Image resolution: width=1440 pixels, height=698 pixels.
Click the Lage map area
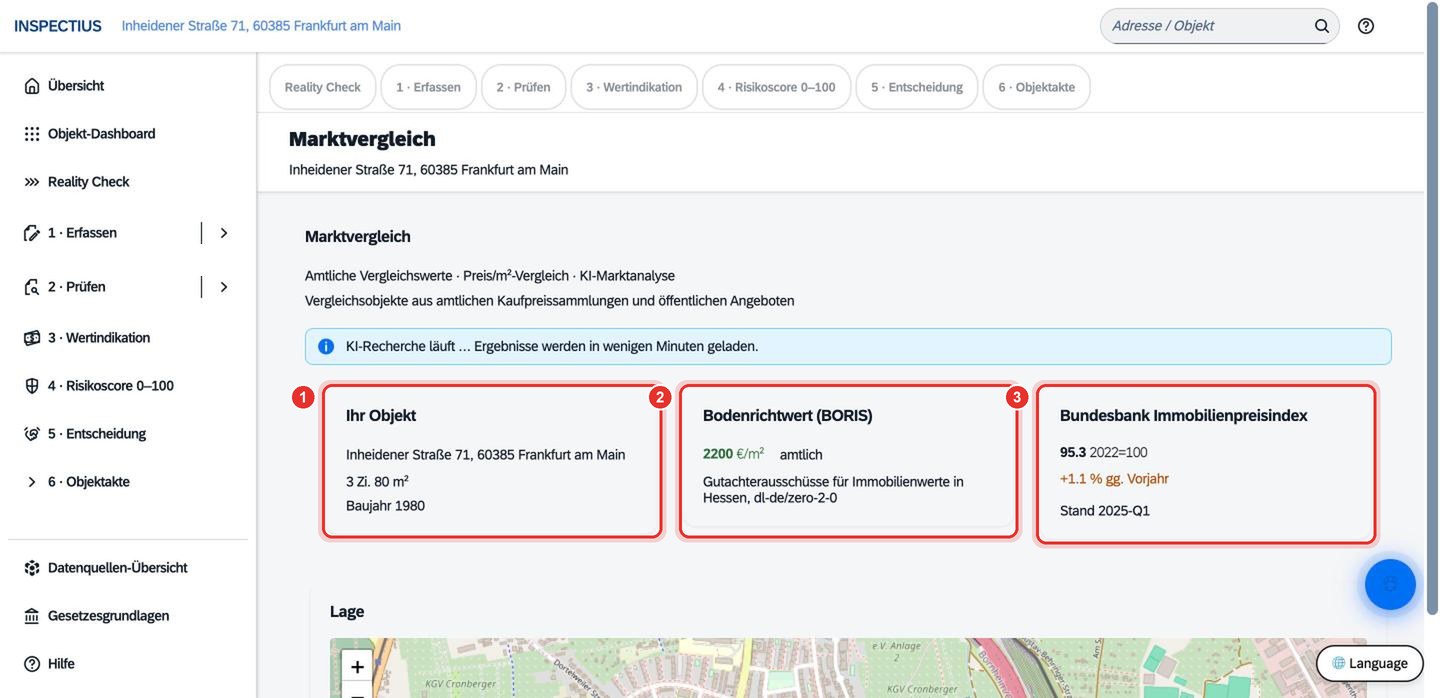coord(848,668)
